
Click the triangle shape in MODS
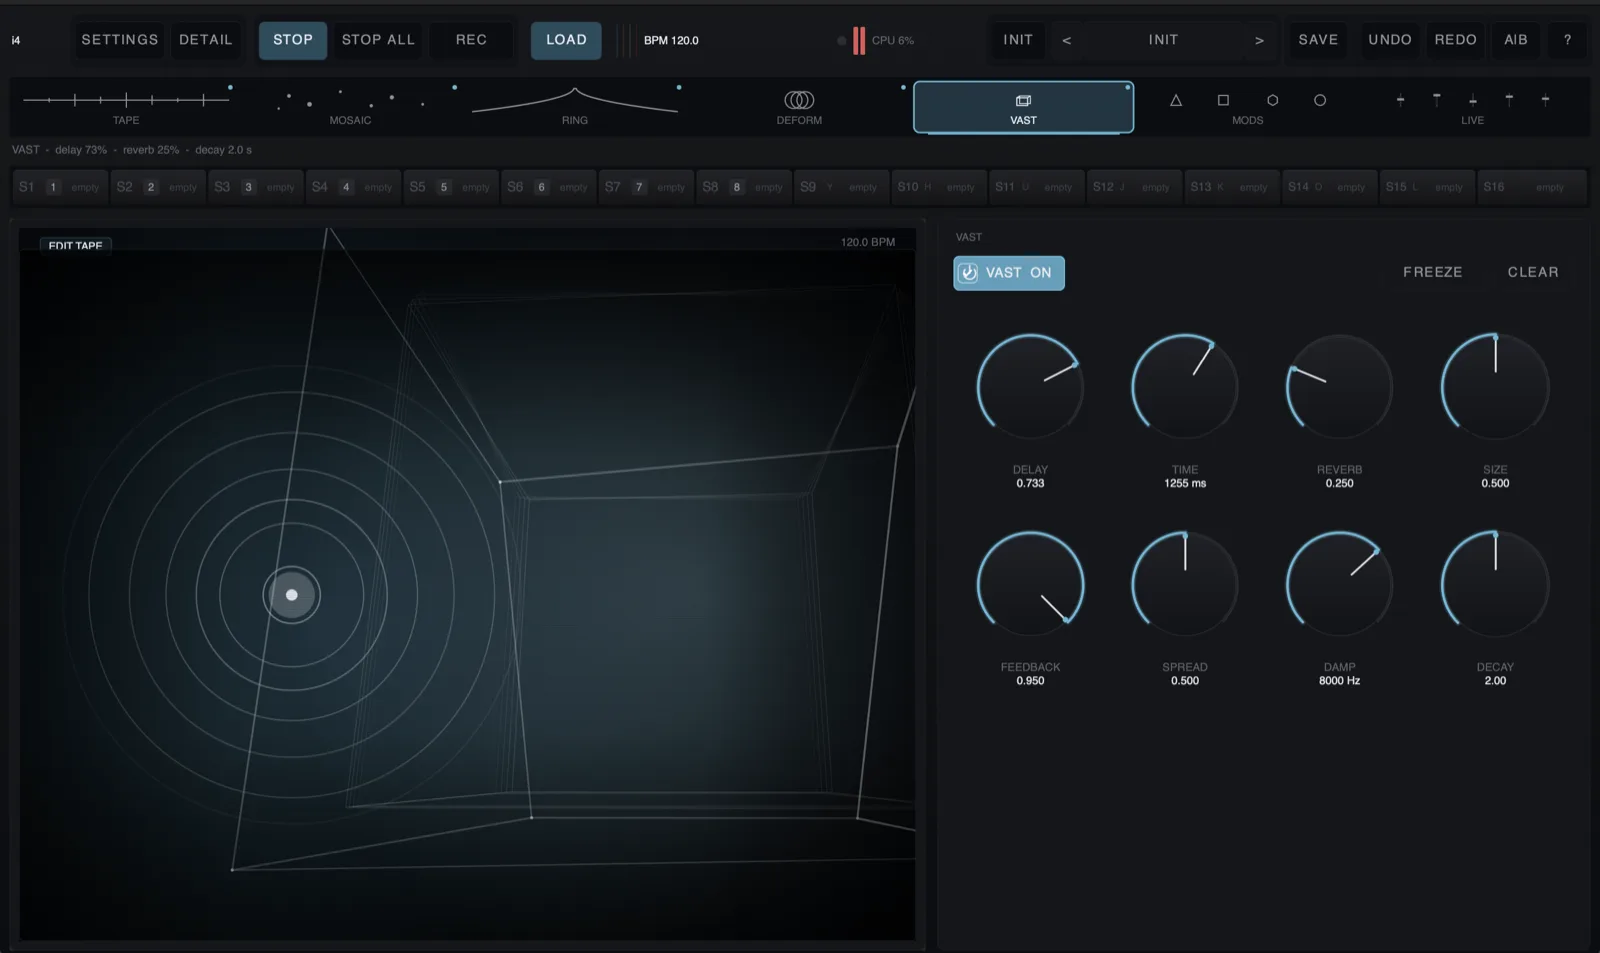click(1176, 100)
